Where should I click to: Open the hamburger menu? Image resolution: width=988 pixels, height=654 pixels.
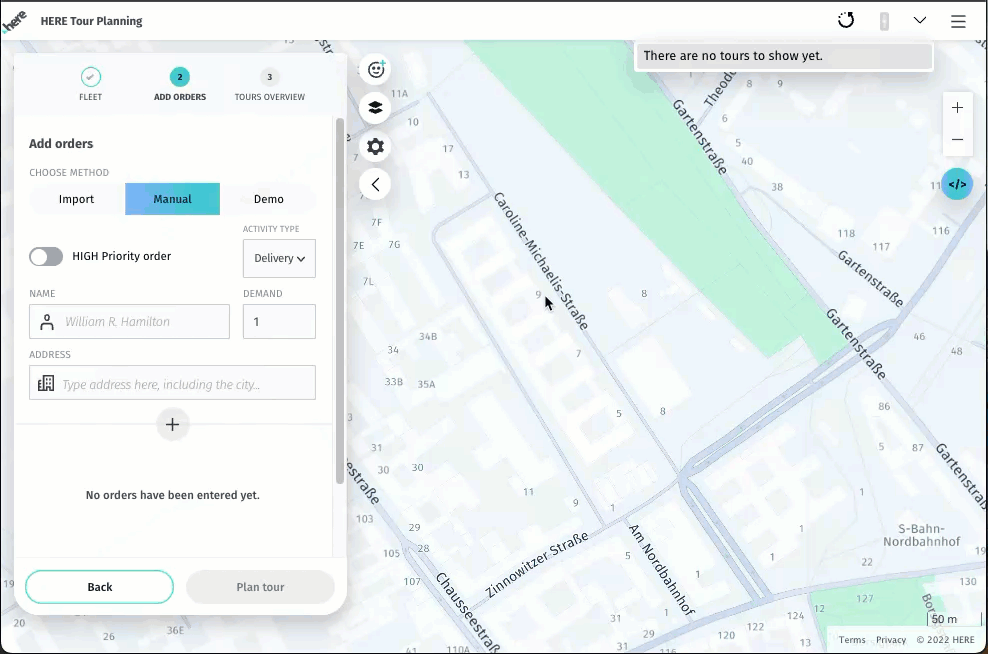[958, 21]
